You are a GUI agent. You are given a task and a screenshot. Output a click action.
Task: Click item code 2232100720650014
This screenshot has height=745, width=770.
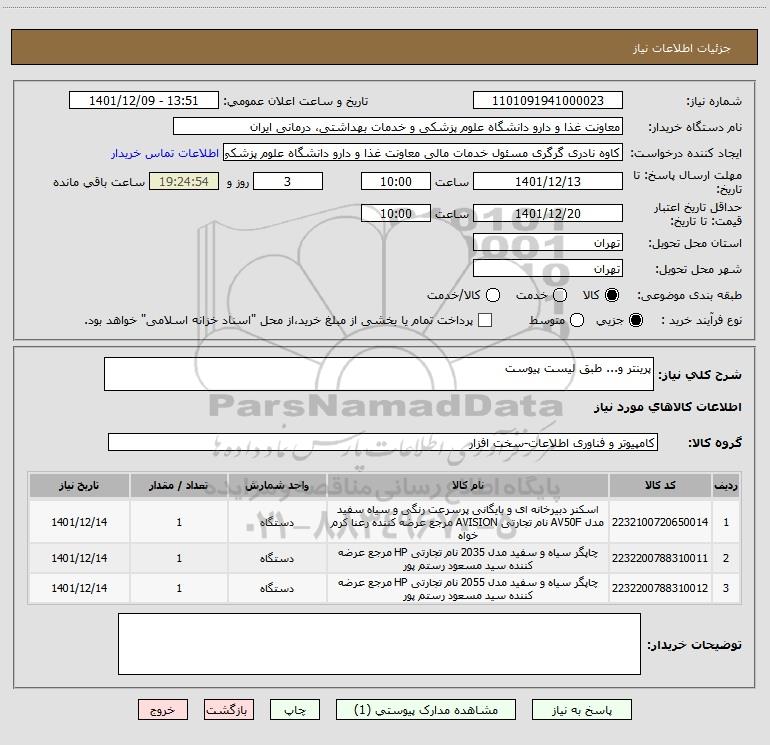[660, 522]
